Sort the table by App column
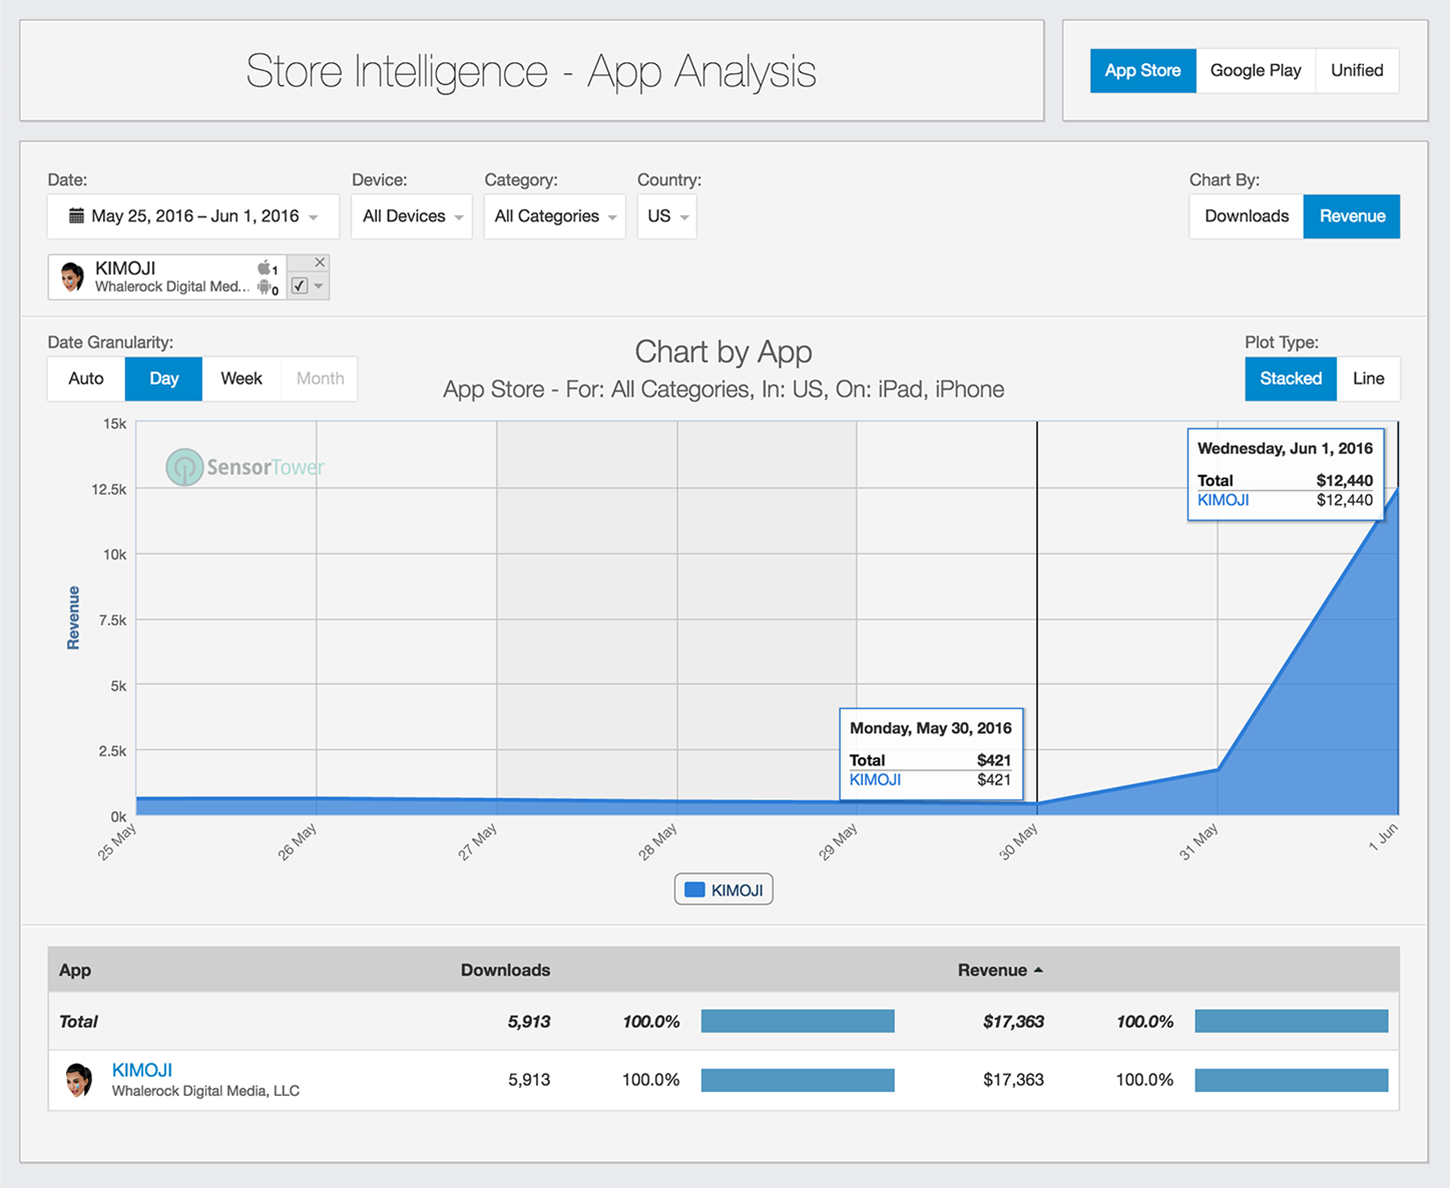Screen dimensions: 1450x1188 [75, 970]
